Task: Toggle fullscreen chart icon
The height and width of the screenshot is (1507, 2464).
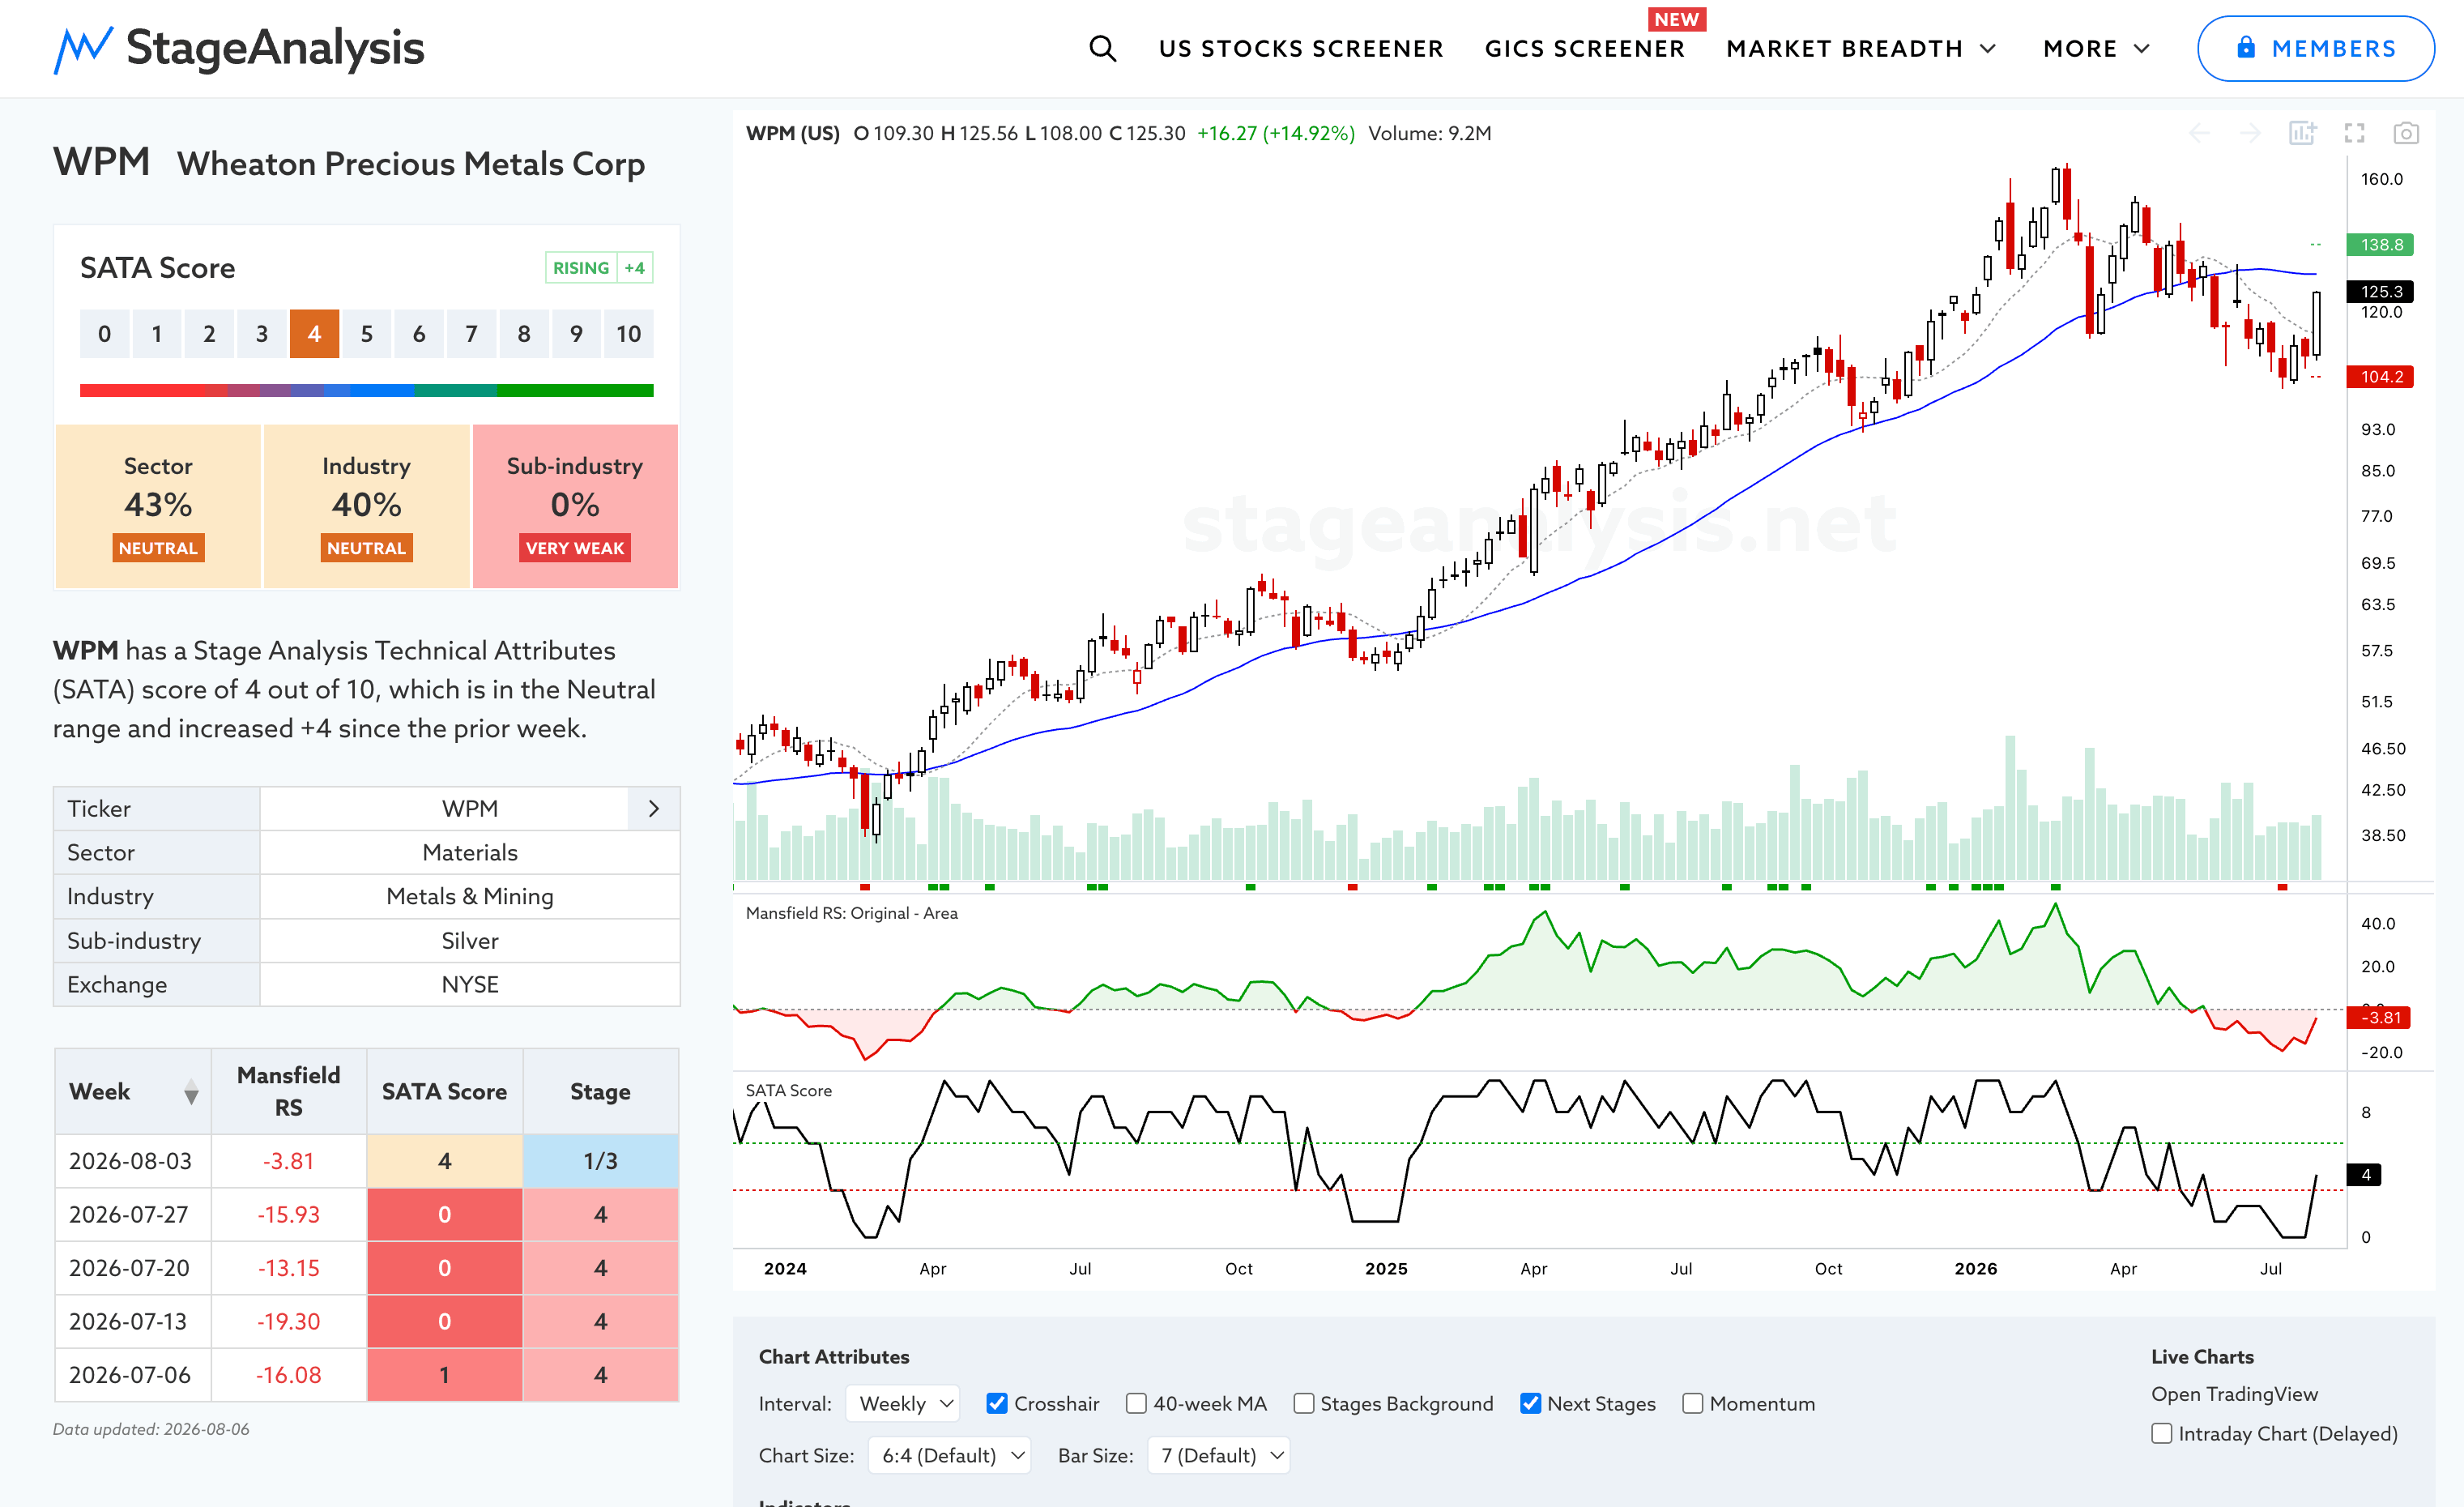Action: pos(2355,133)
